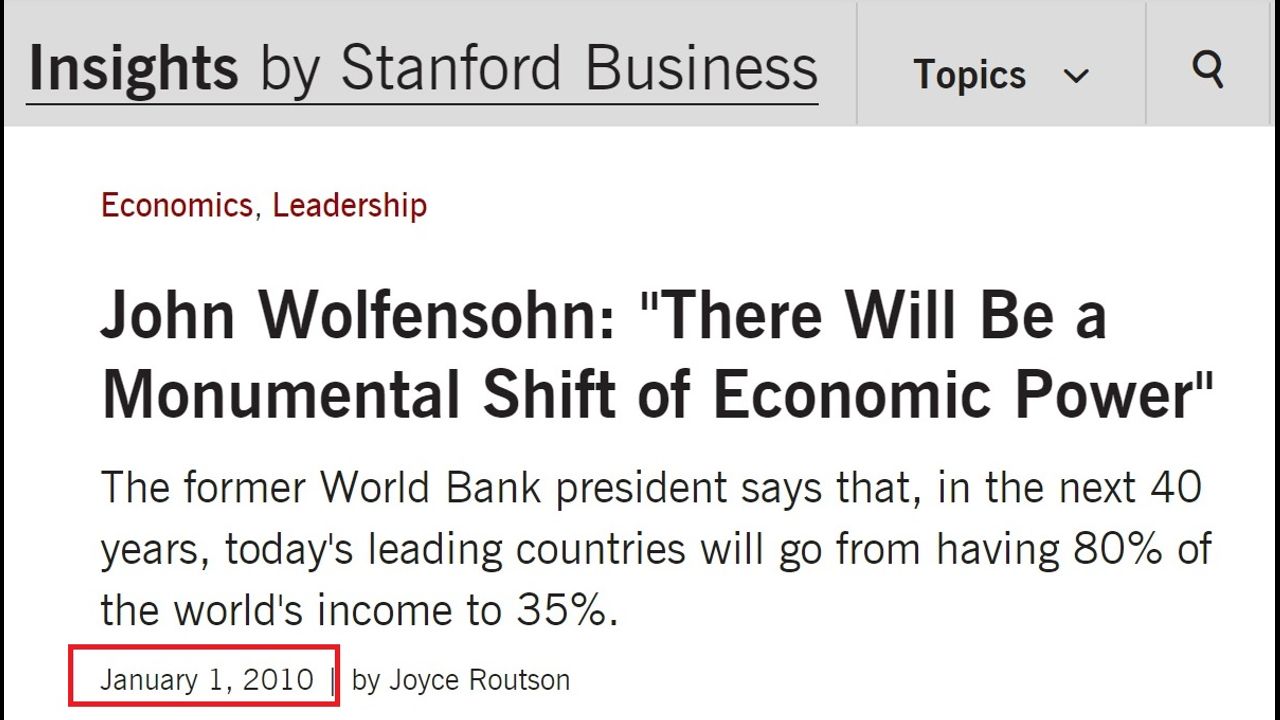Open author Joyce Routson's byline
Screen dimensions: 1280x720
479,680
